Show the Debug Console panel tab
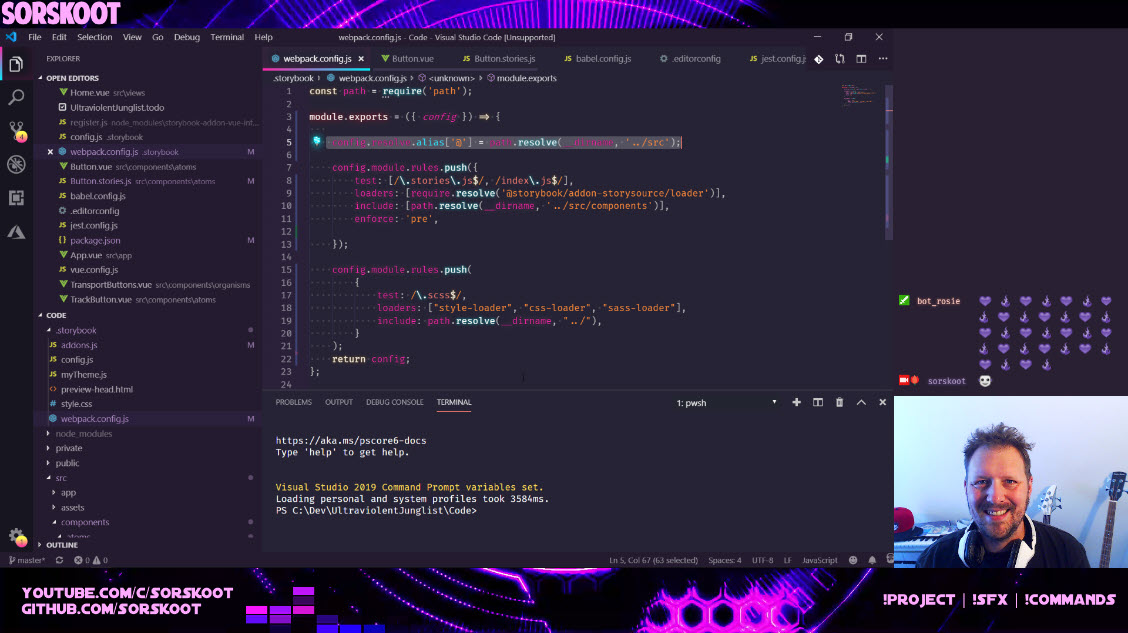 tap(394, 402)
